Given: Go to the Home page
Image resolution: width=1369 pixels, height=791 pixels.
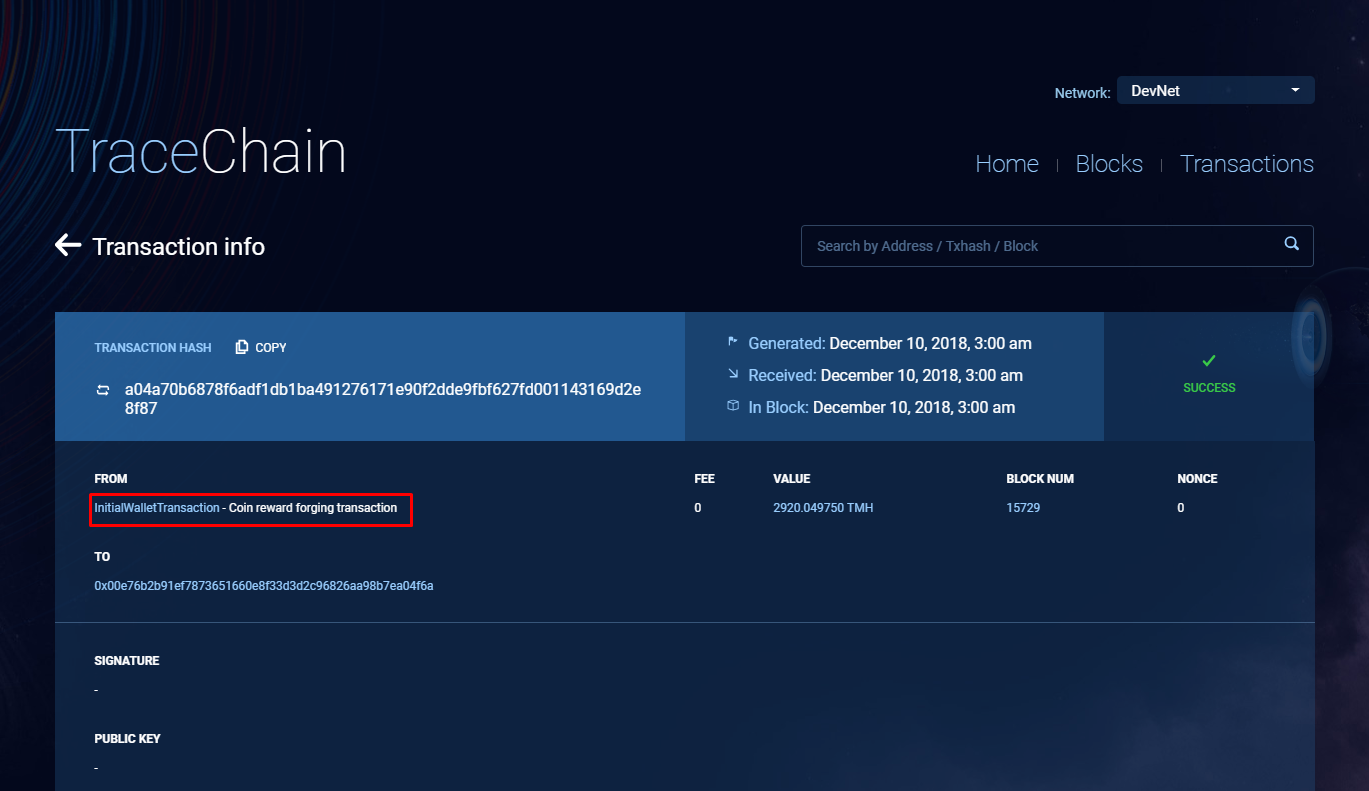Looking at the screenshot, I should (1007, 164).
